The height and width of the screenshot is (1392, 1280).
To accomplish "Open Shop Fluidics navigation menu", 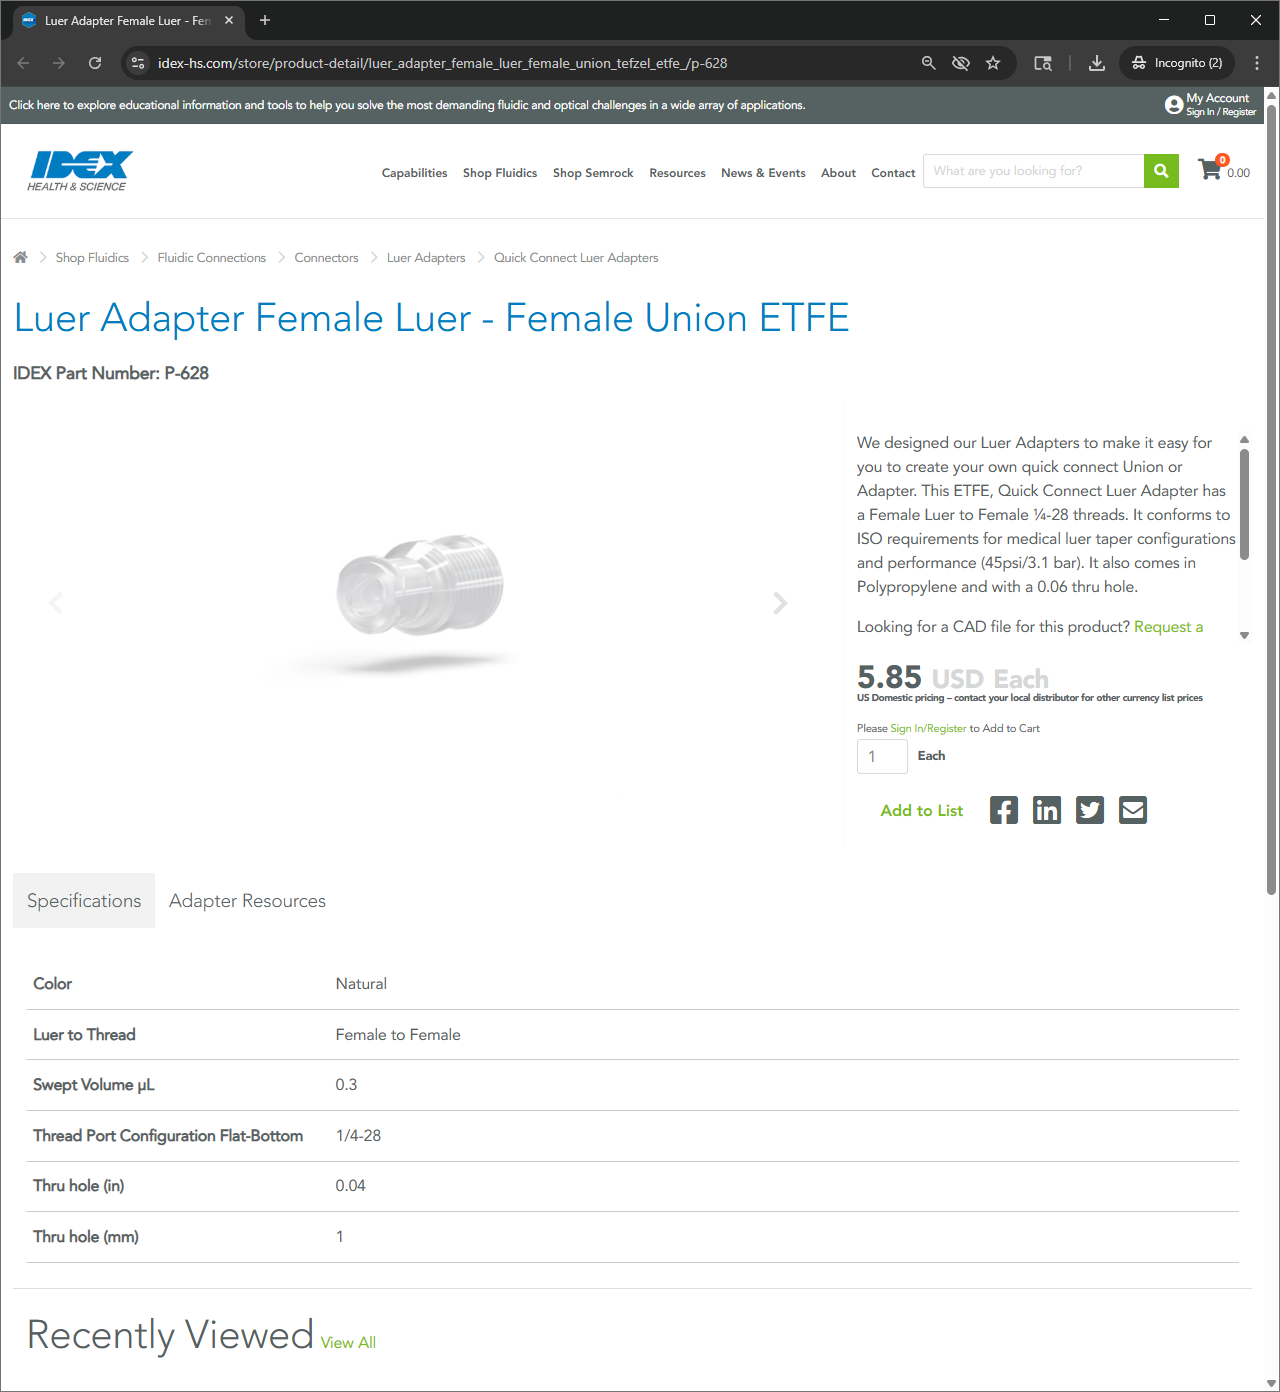I will click(x=500, y=173).
